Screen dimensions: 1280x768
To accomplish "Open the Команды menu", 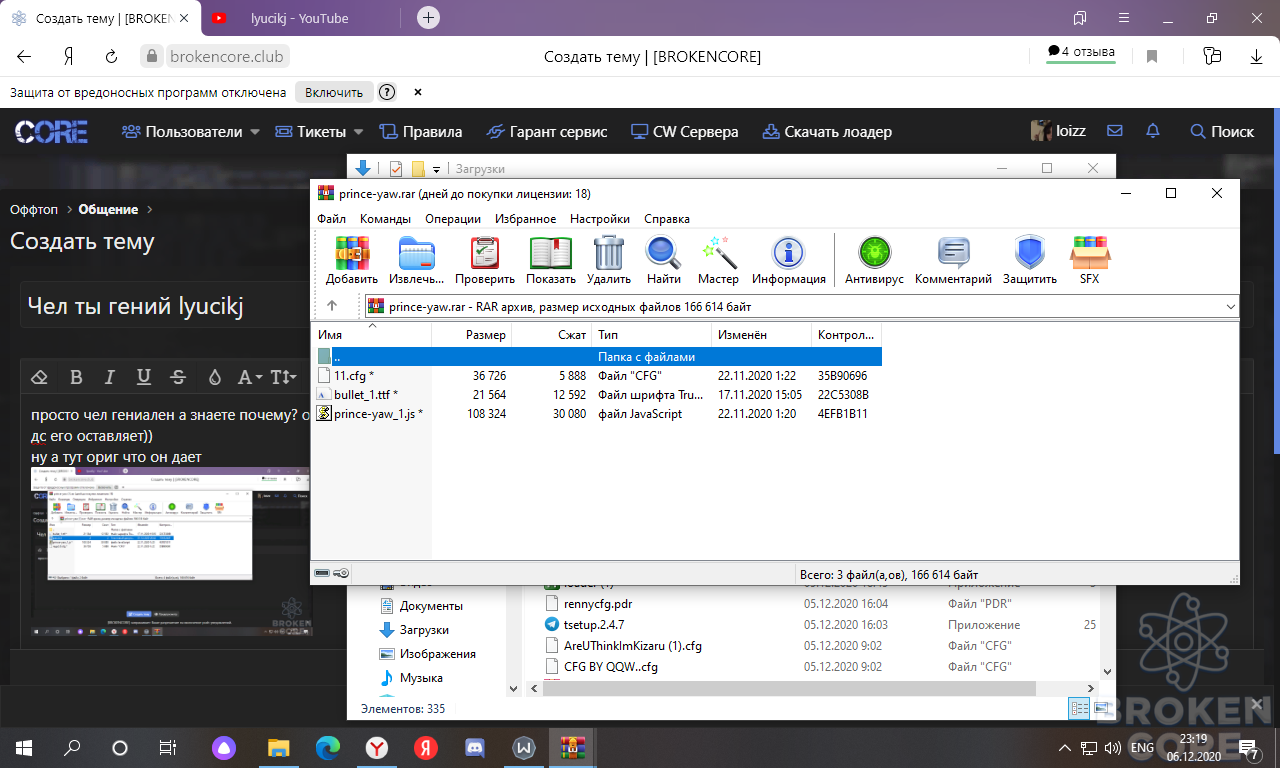I will click(385, 218).
